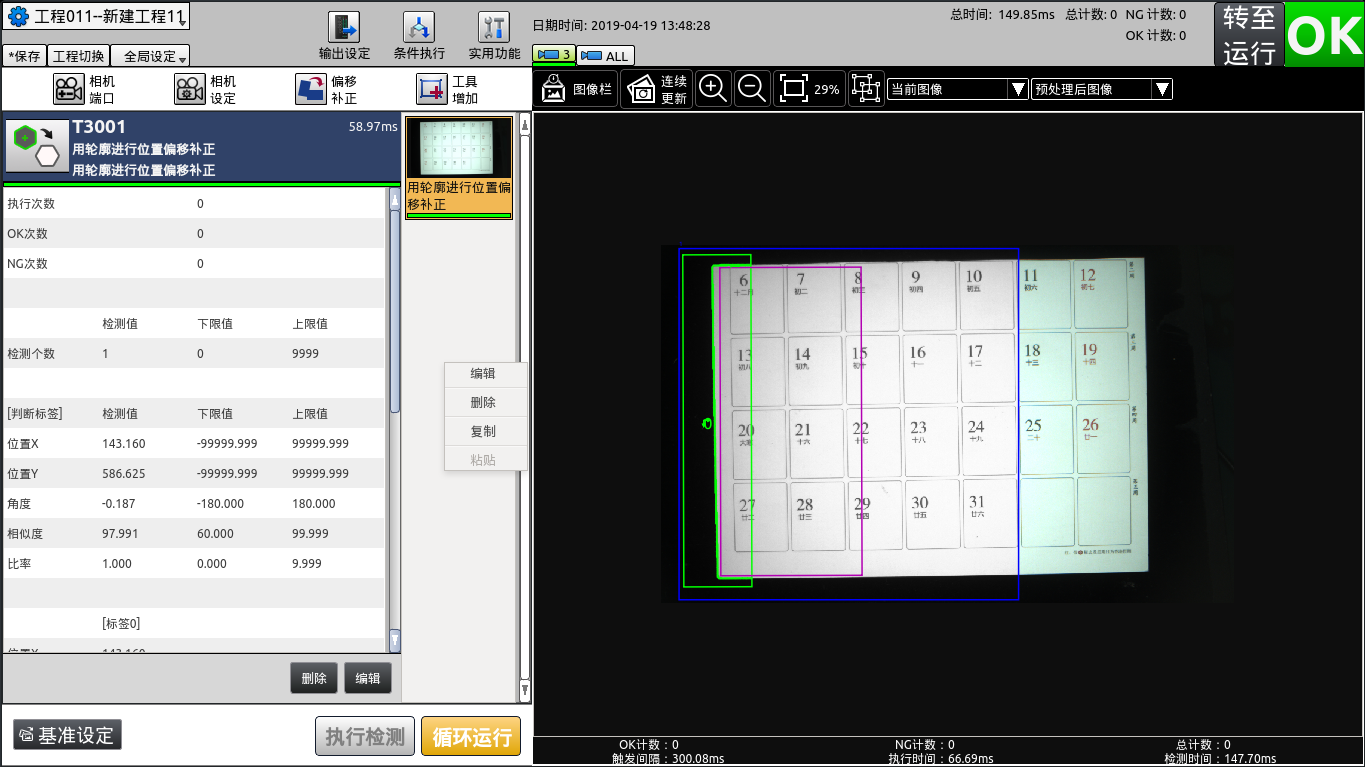The width and height of the screenshot is (1365, 767).
Task: Open 全局设定 global settings dropdown
Action: pyautogui.click(x=150, y=56)
